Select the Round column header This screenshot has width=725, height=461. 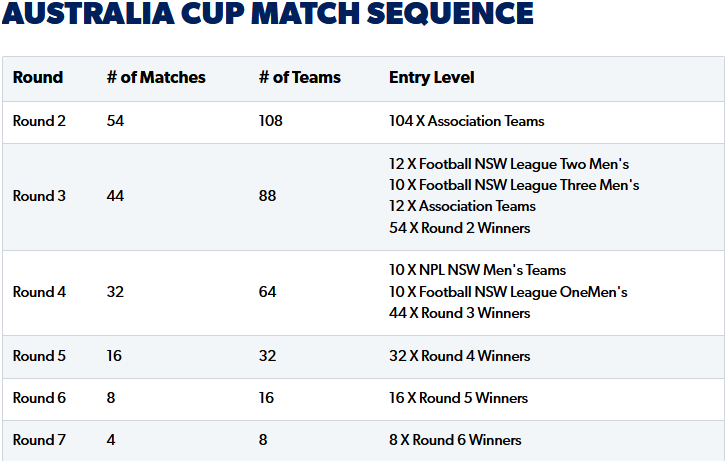(x=38, y=77)
